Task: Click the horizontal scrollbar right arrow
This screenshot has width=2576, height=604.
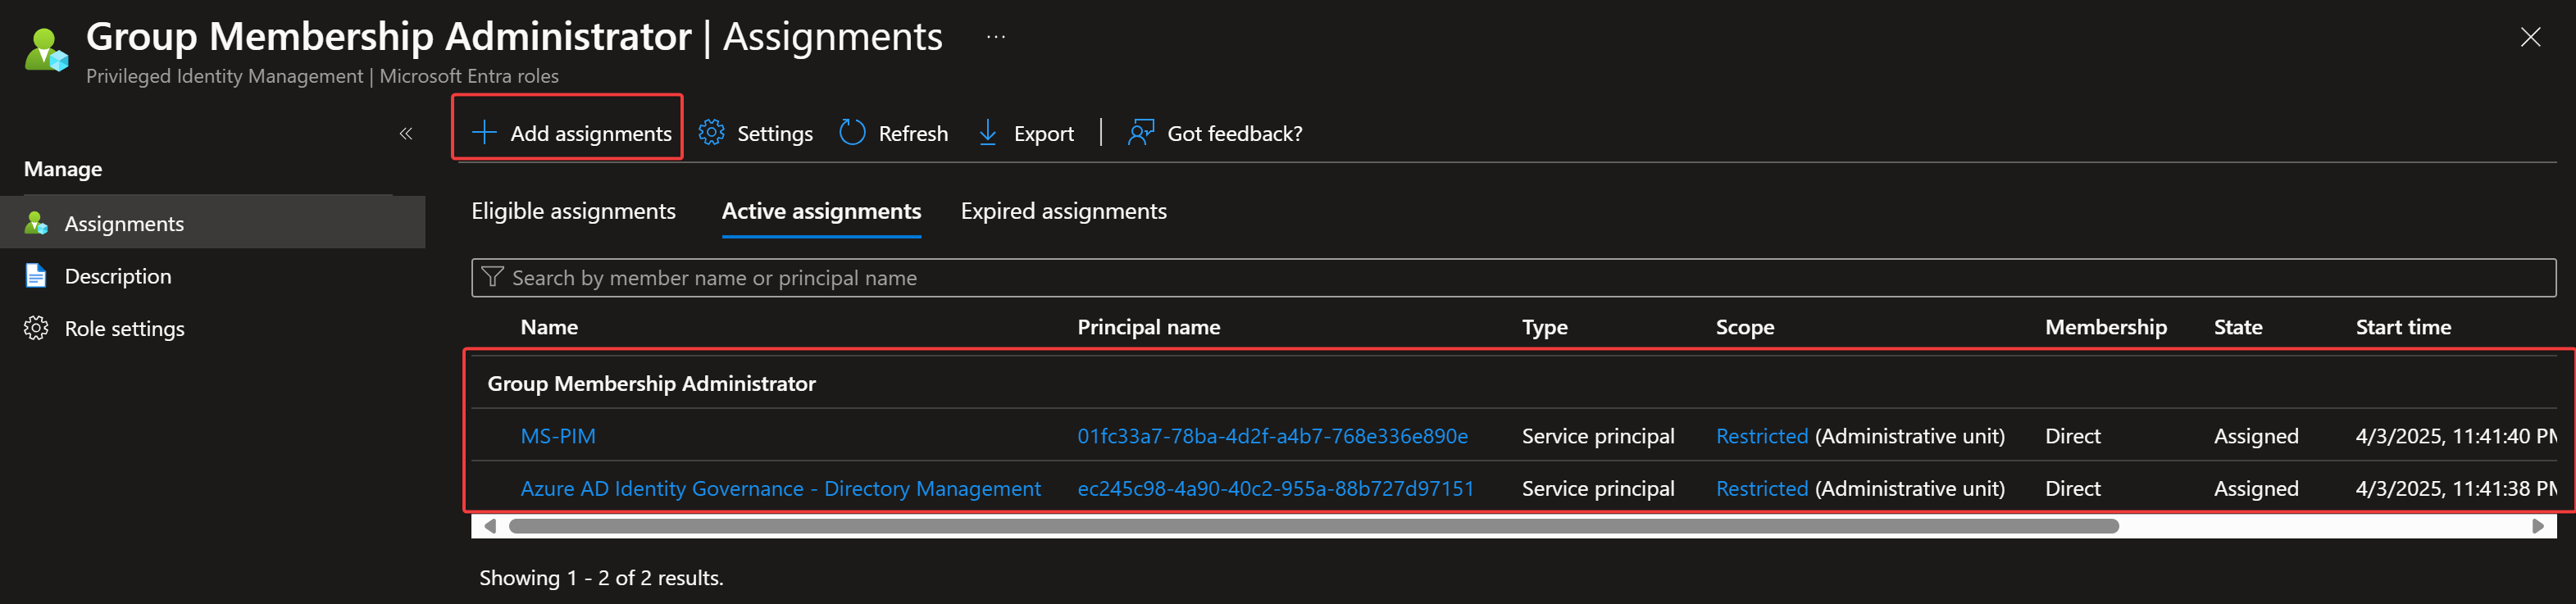Action: 2537,526
